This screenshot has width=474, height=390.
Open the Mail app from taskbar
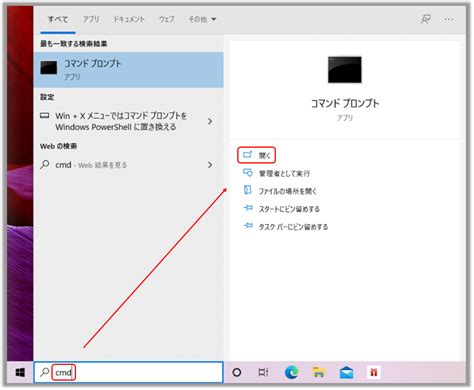coord(346,372)
